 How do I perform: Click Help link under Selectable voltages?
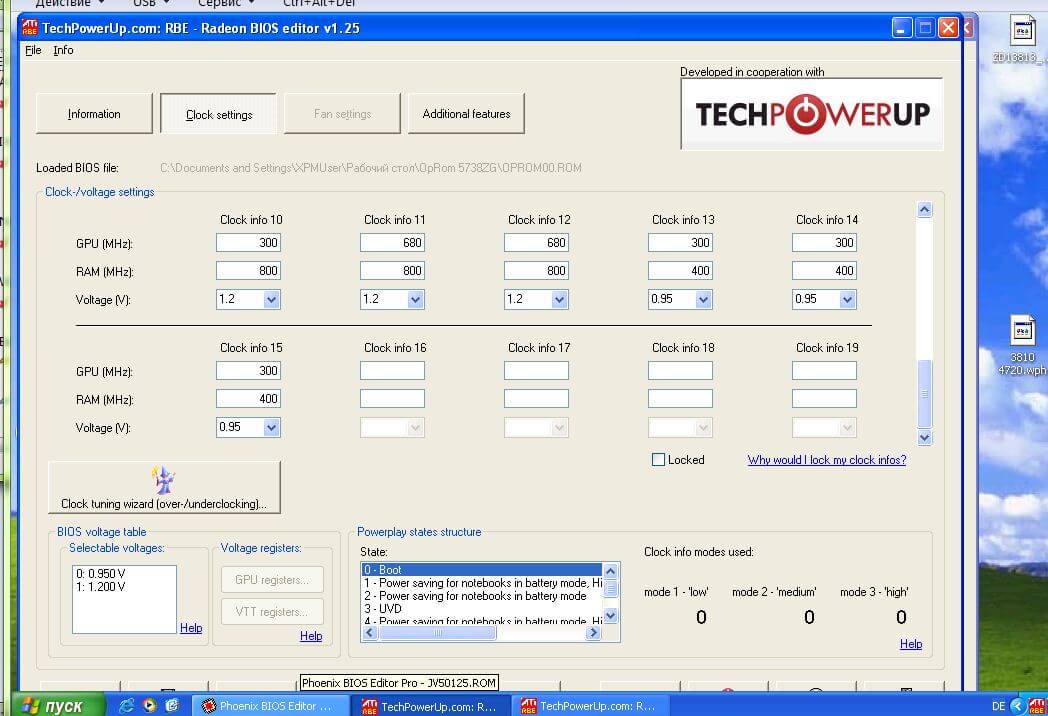(191, 628)
